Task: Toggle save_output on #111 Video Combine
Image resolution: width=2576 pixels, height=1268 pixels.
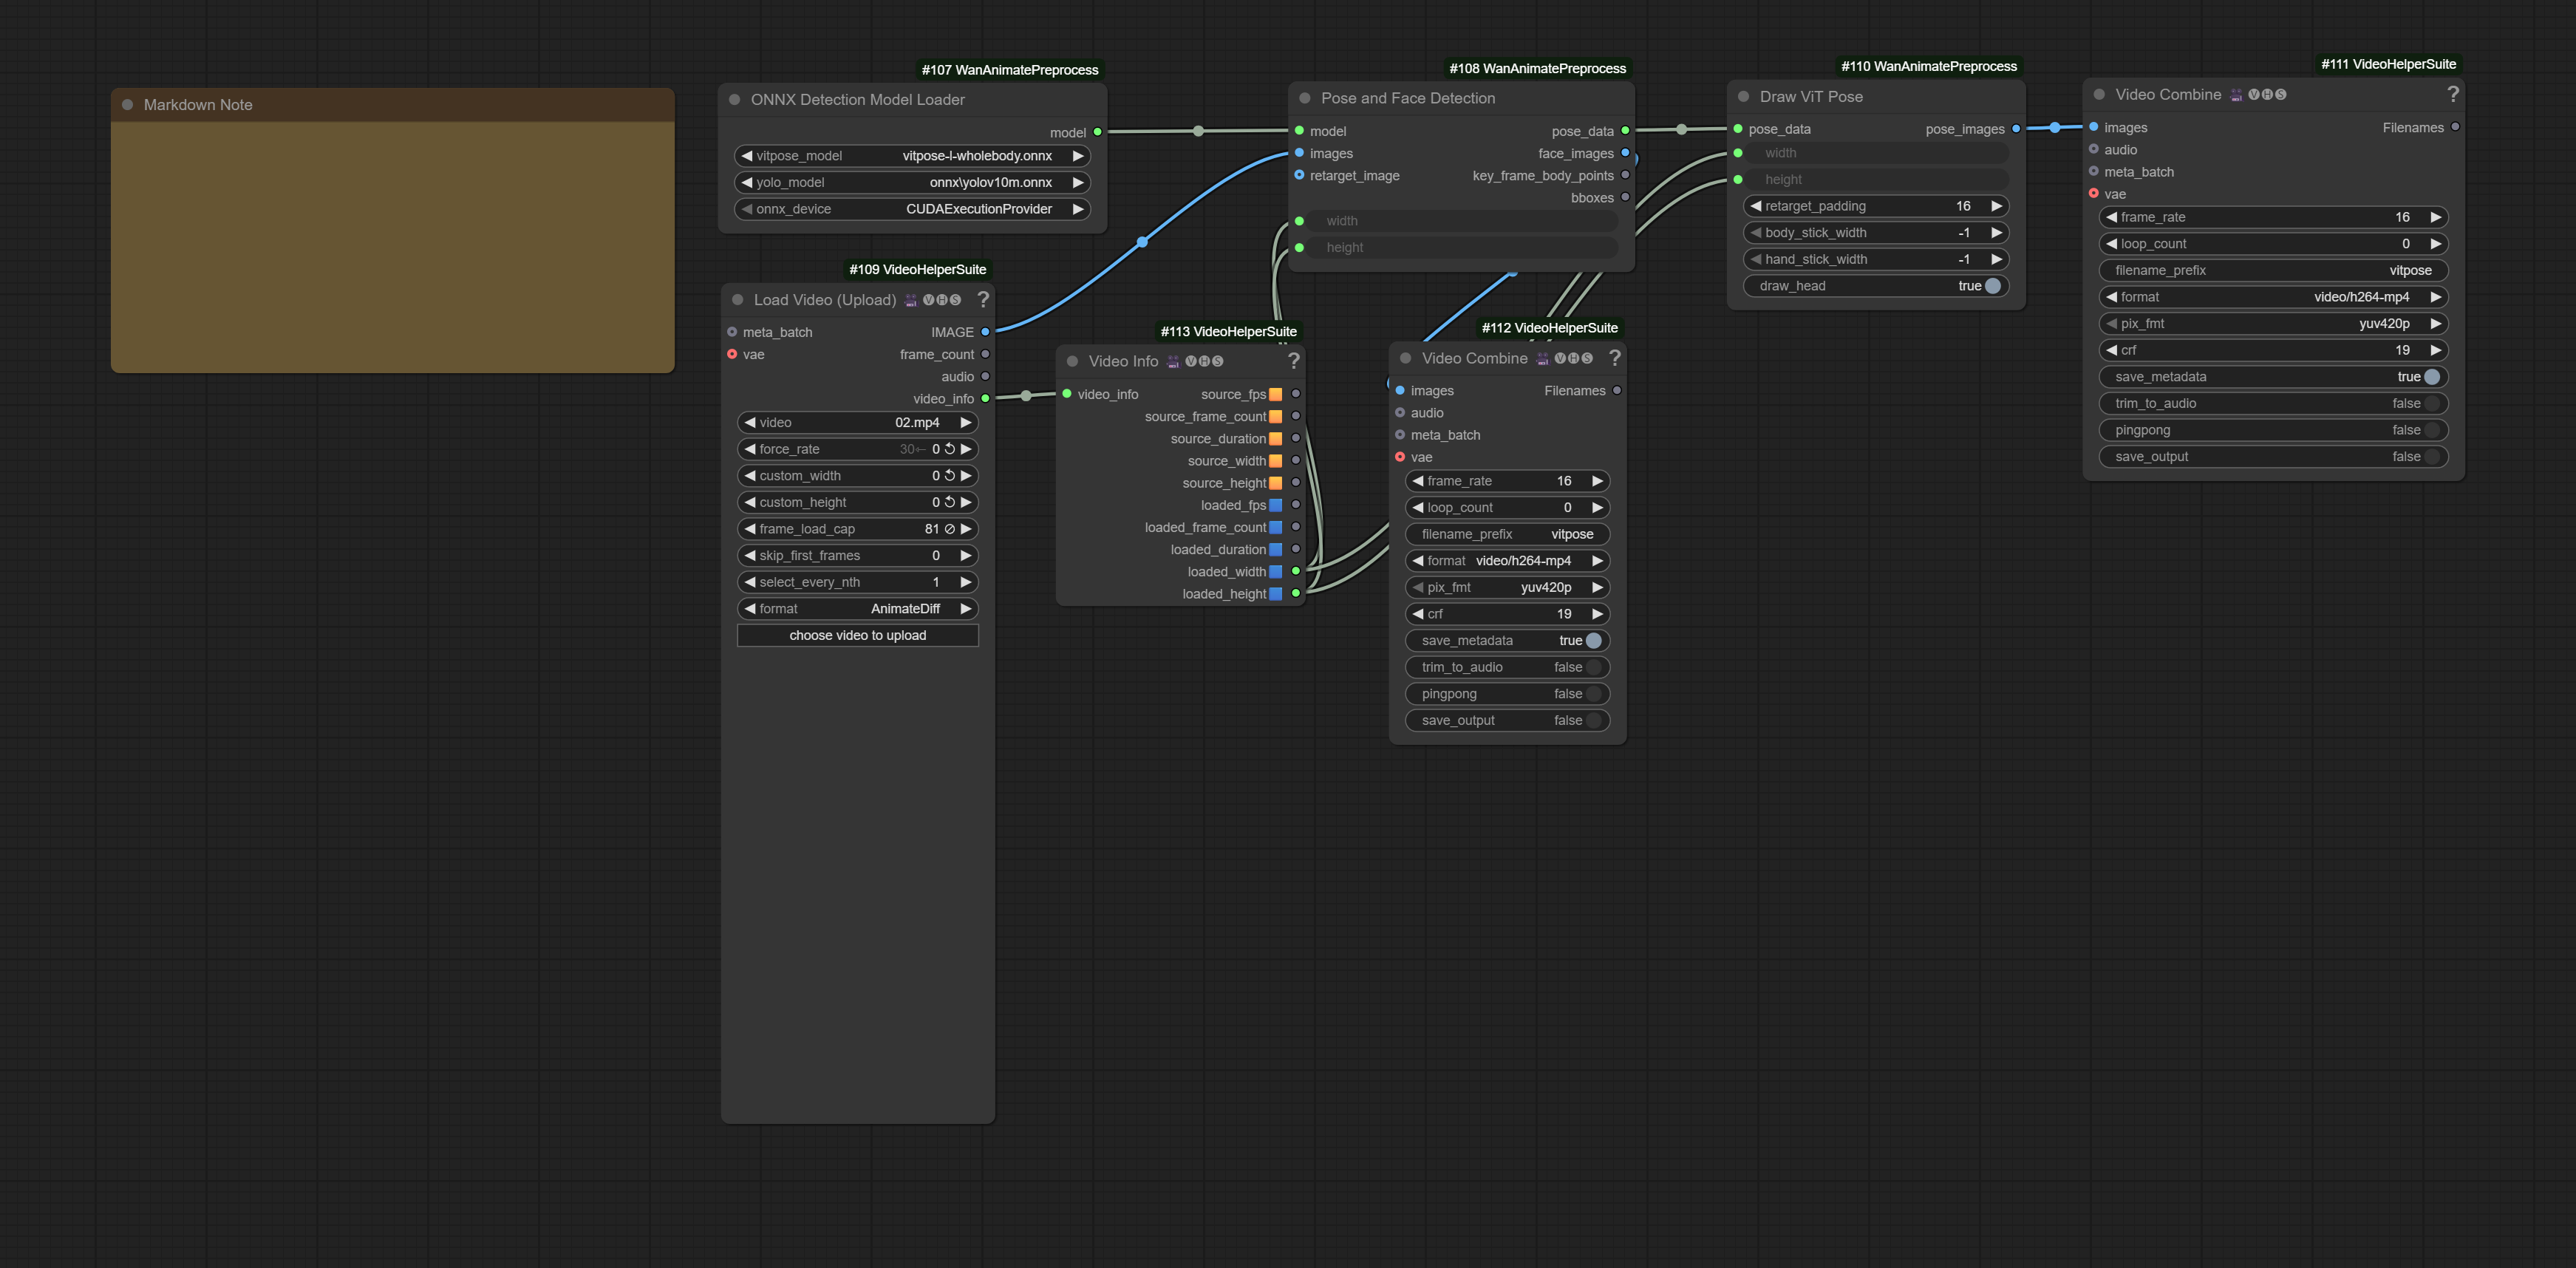Action: pyautogui.click(x=2273, y=457)
